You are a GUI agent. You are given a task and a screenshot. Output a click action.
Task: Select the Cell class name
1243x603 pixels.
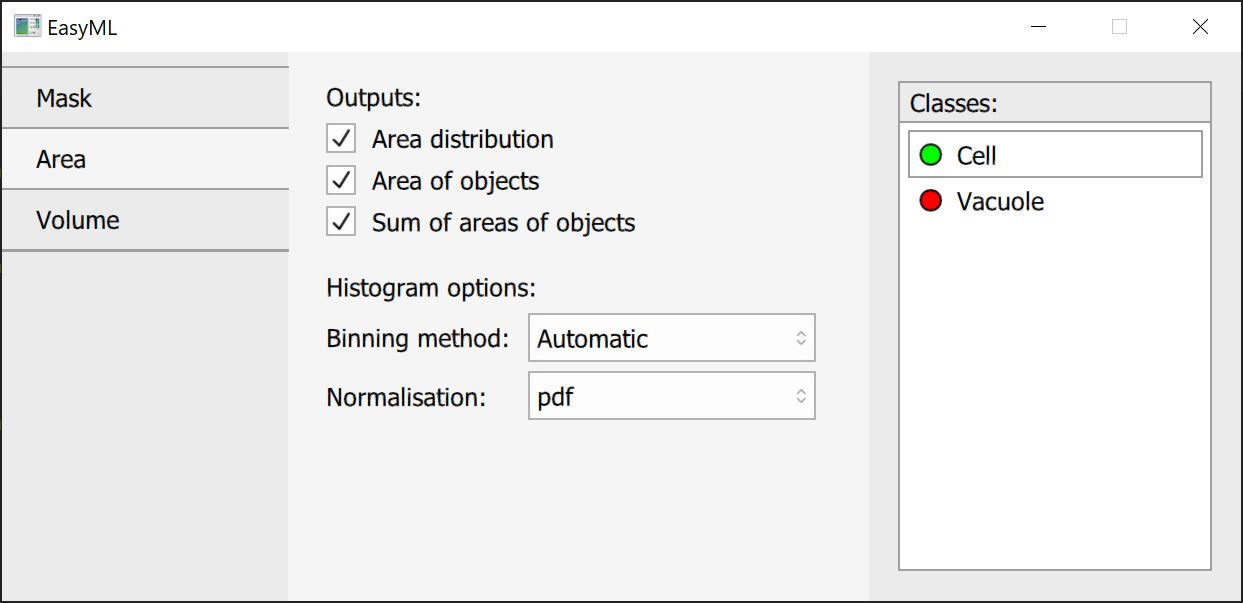[977, 156]
